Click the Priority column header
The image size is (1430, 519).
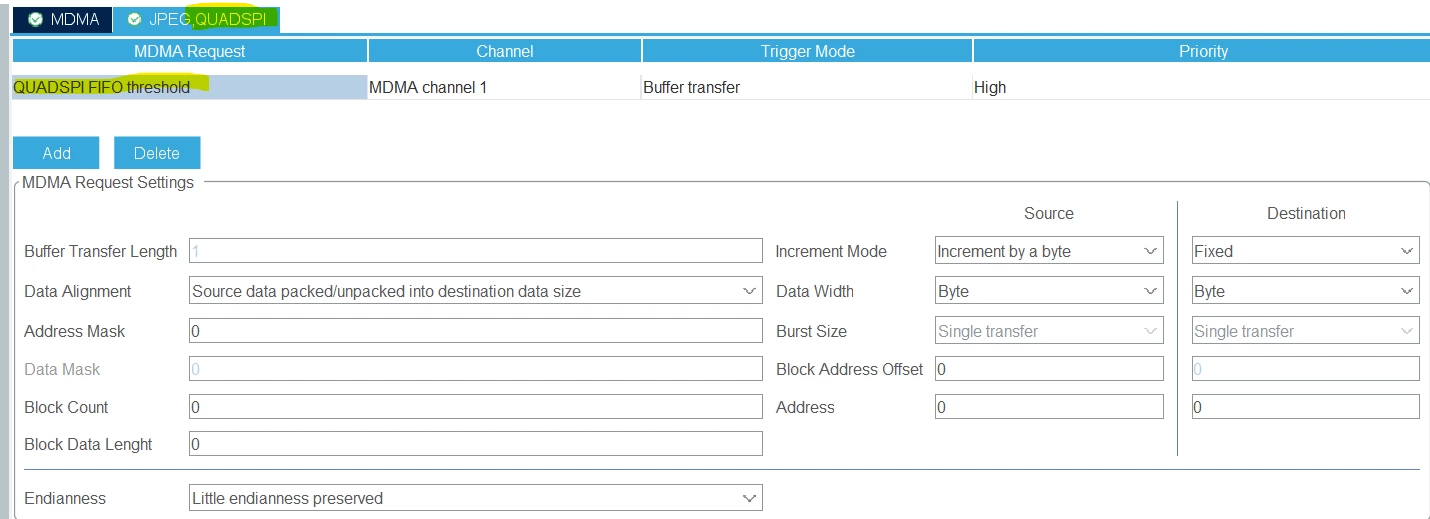[x=1202, y=51]
